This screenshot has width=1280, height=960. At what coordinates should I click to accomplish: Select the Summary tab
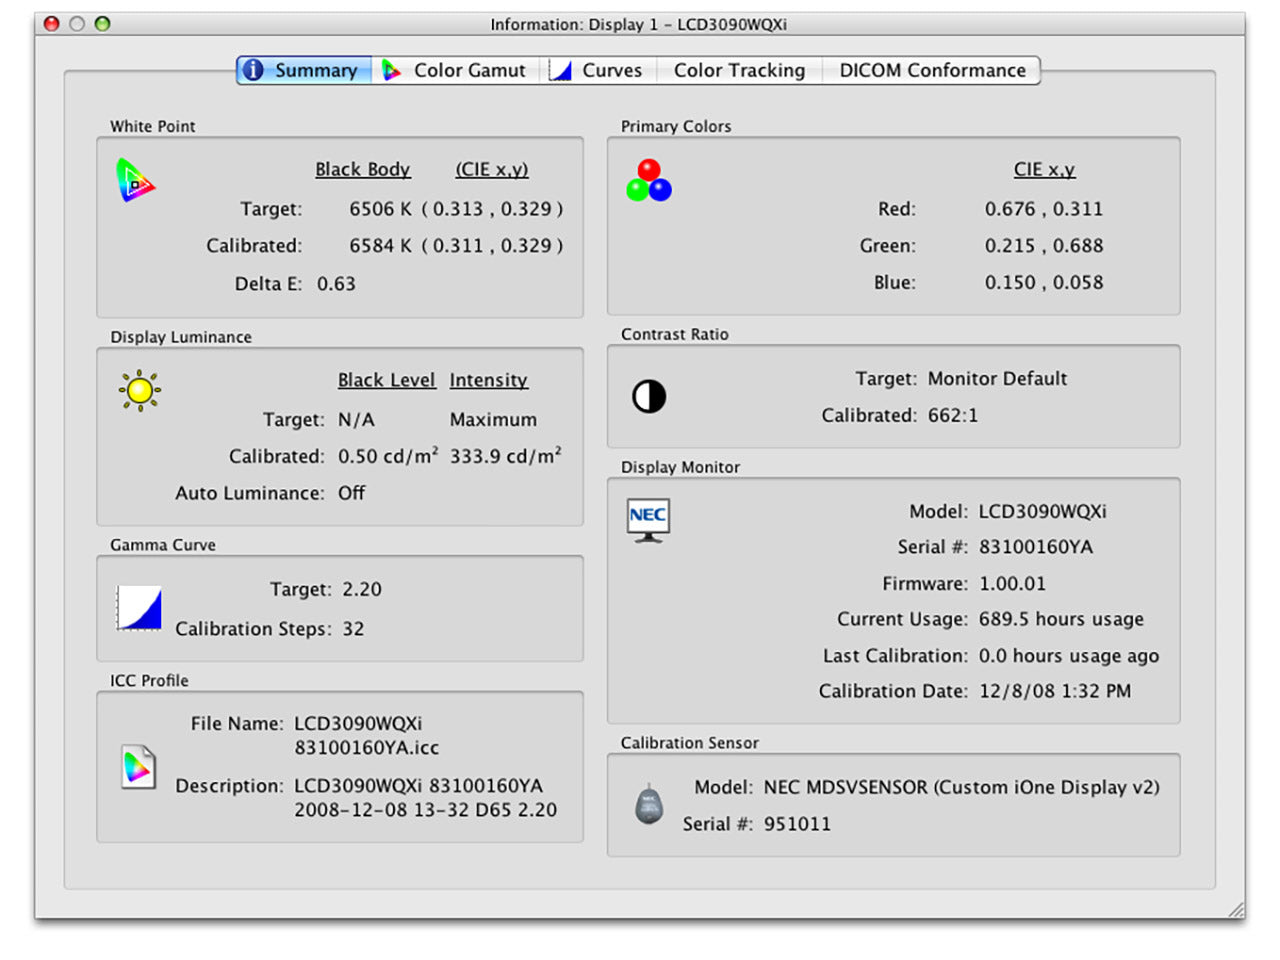point(303,70)
